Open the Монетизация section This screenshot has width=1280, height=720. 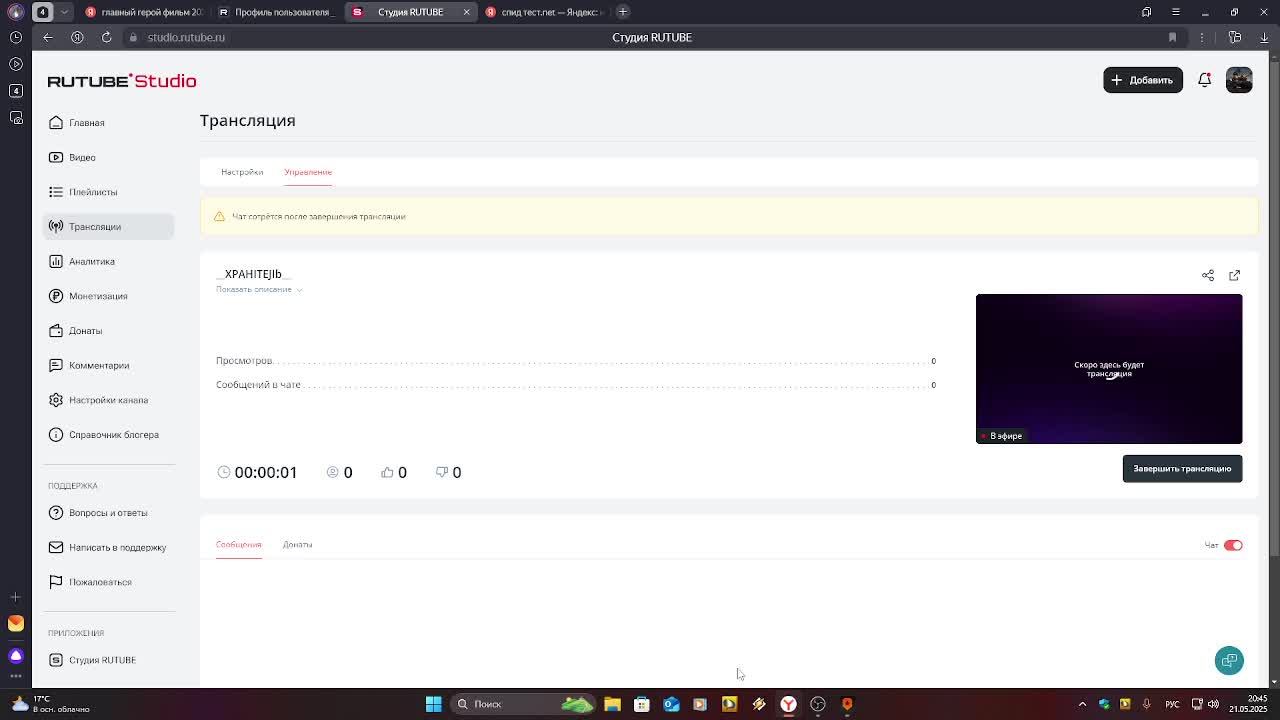pyautogui.click(x=108, y=296)
